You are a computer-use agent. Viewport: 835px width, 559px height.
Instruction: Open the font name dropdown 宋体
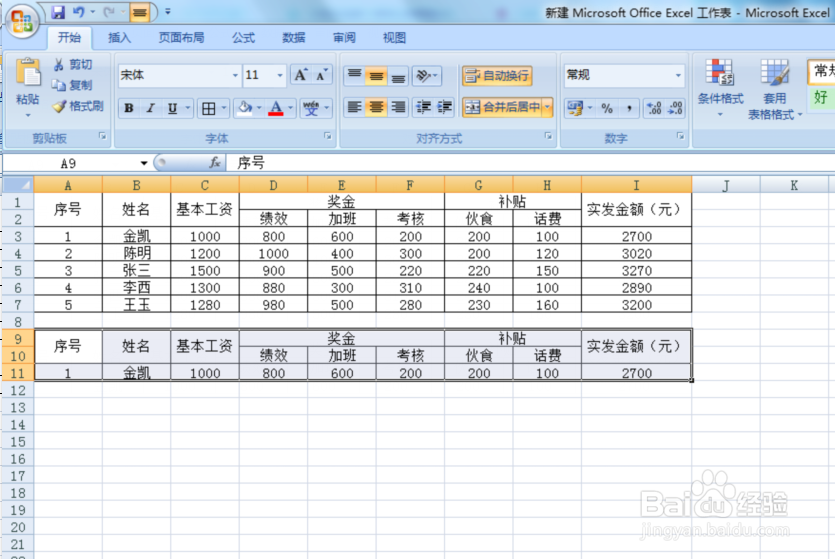tap(234, 76)
